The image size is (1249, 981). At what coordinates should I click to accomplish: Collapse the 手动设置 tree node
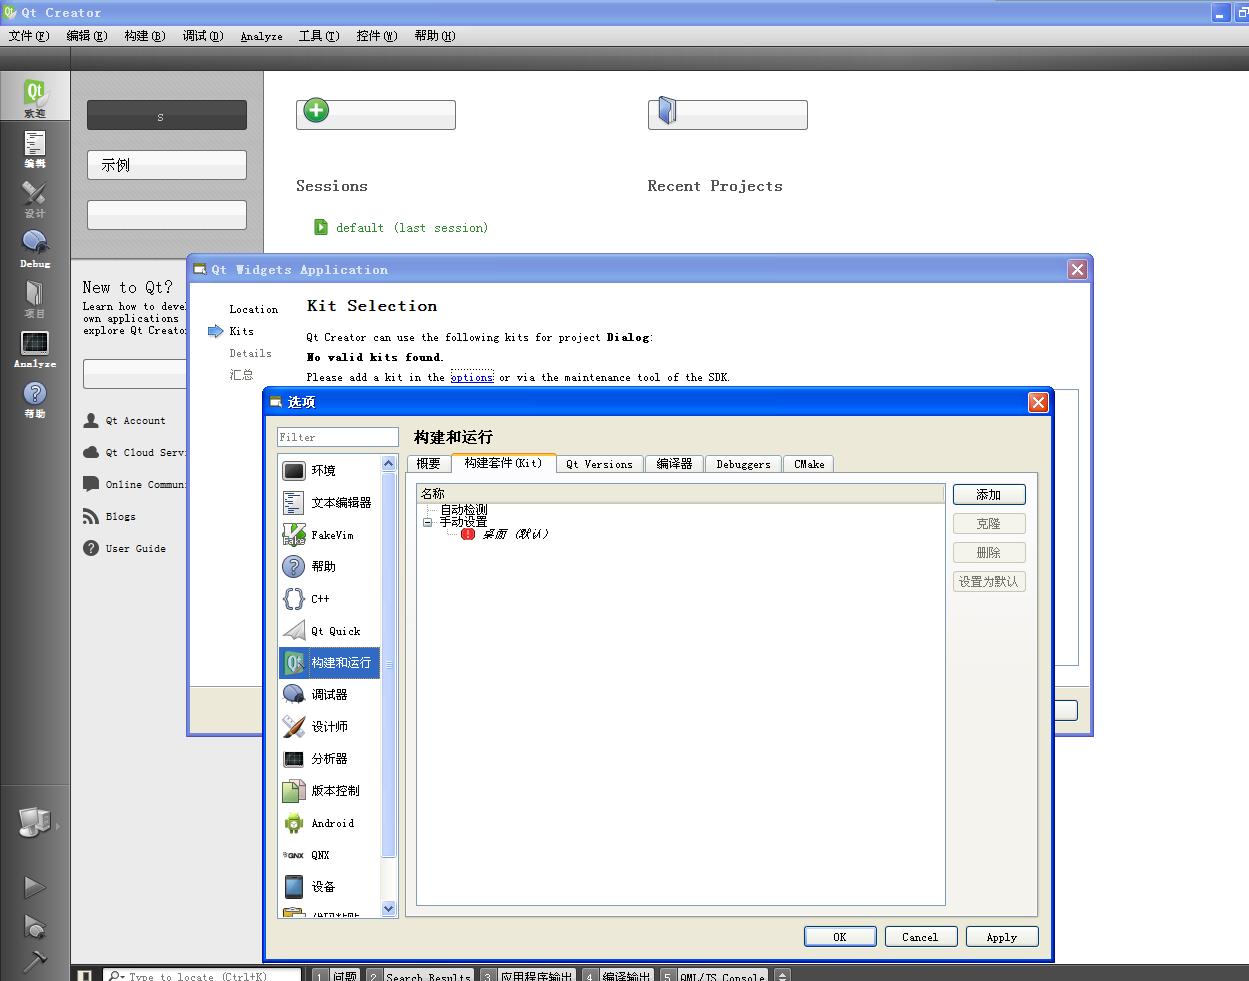(427, 522)
